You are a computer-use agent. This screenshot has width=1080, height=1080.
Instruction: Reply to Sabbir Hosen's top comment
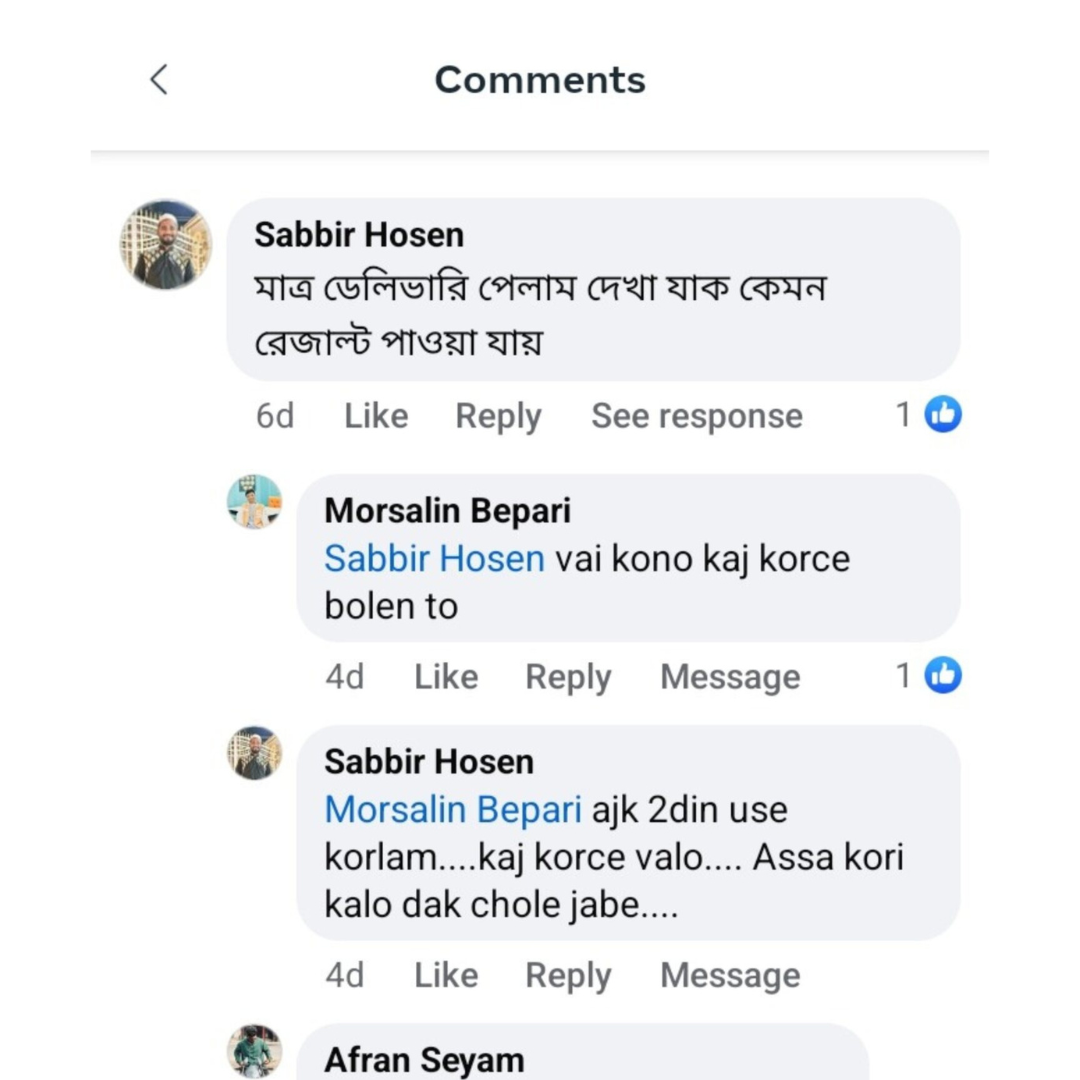(498, 416)
